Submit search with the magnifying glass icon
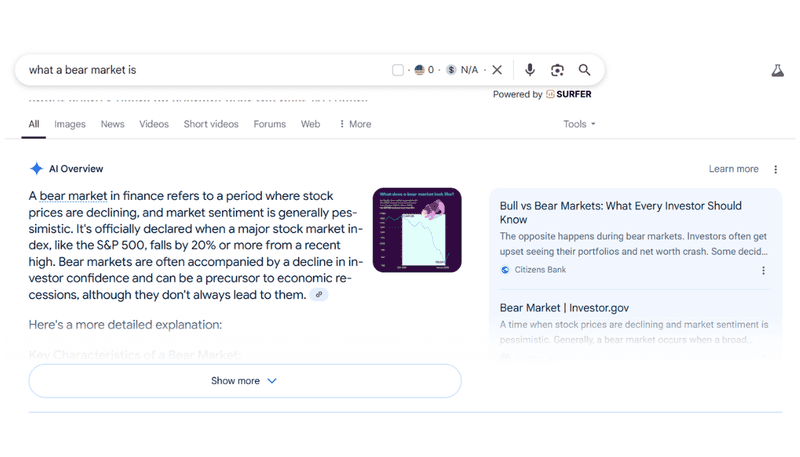The height and width of the screenshot is (457, 800). 584,70
